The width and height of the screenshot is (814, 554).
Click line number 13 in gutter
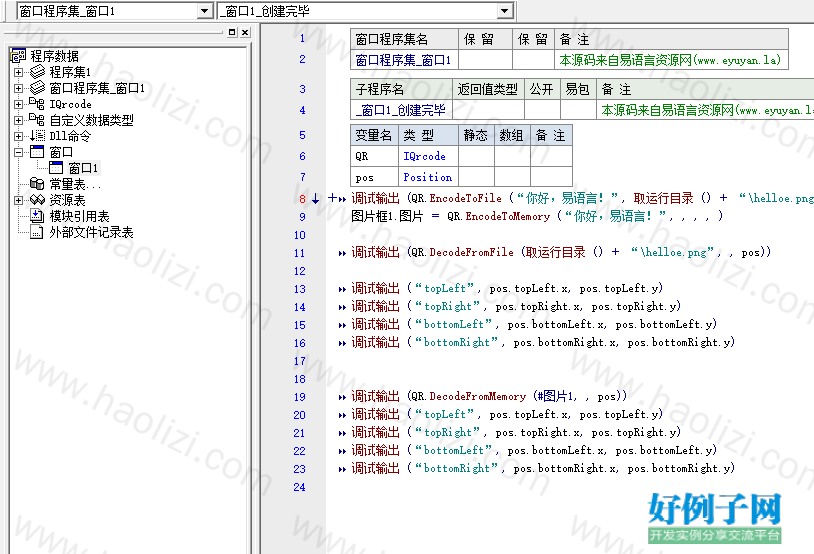point(300,289)
